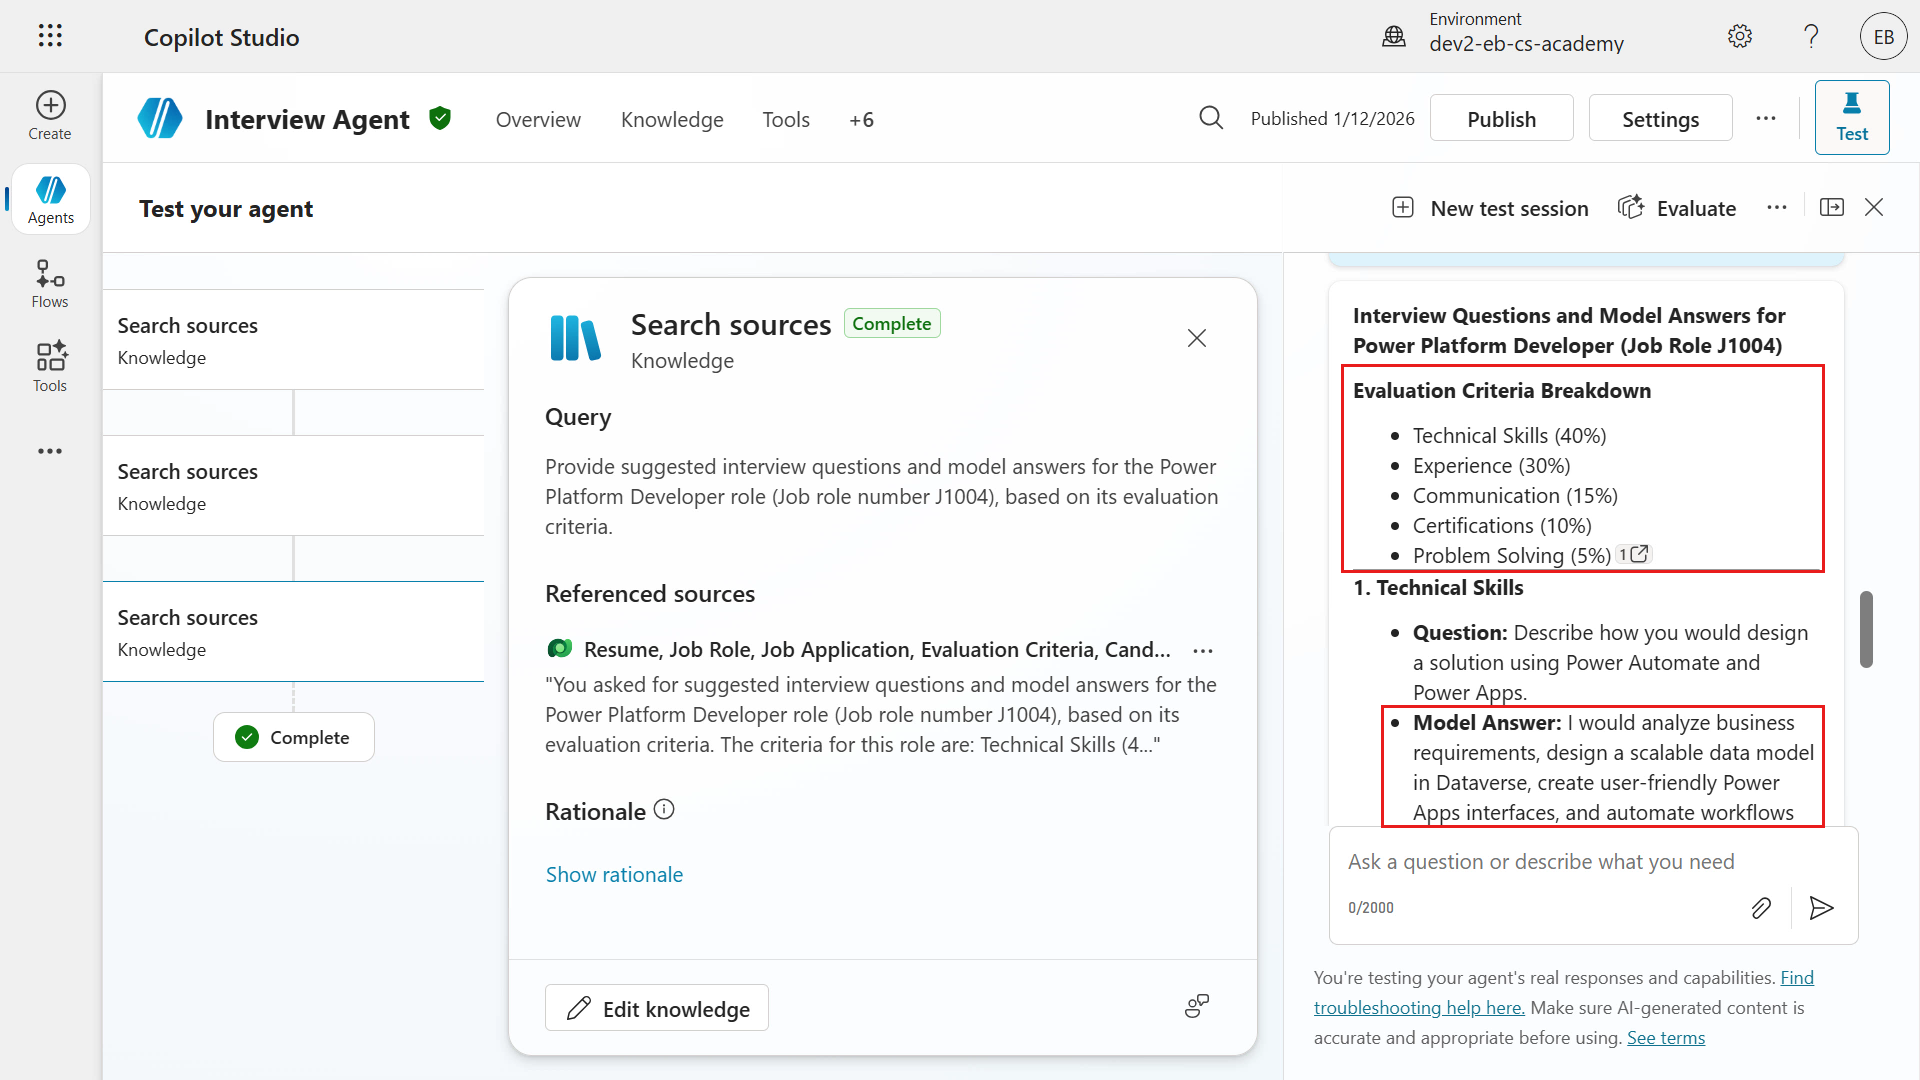
Task: Click the attach file paperclip icon
Action: (x=1761, y=908)
